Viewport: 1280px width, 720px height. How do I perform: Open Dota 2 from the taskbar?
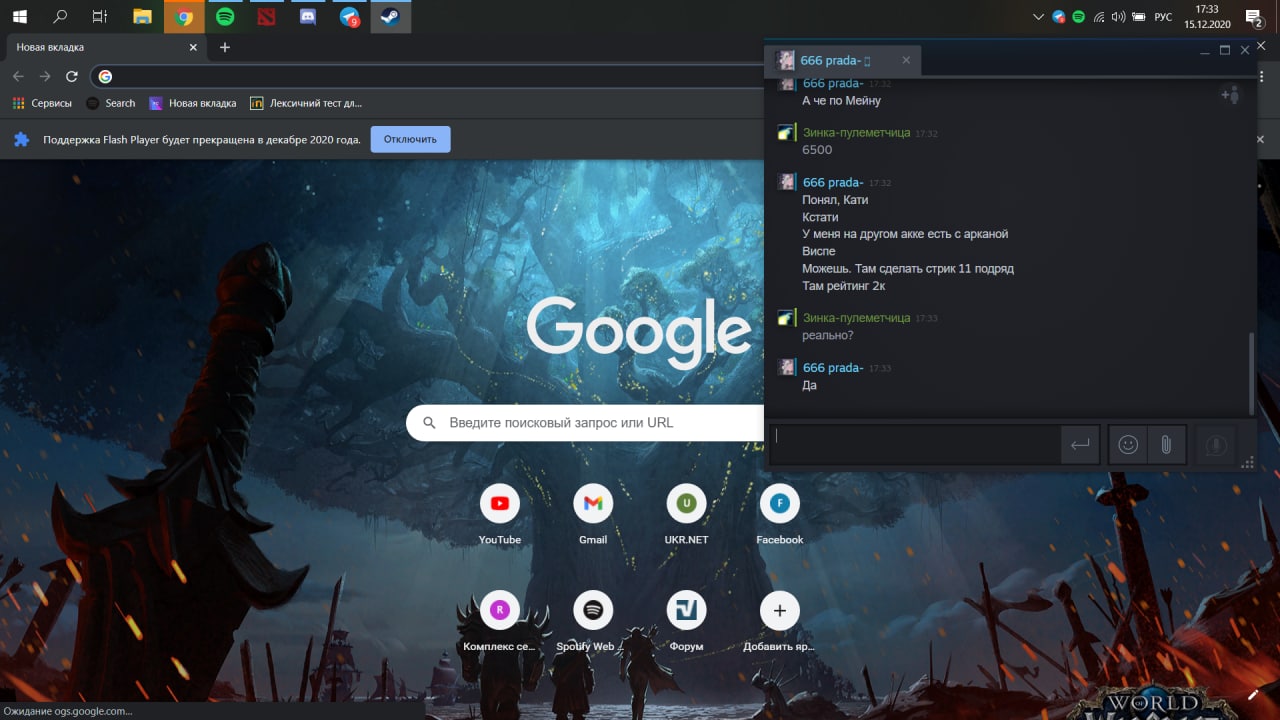266,16
